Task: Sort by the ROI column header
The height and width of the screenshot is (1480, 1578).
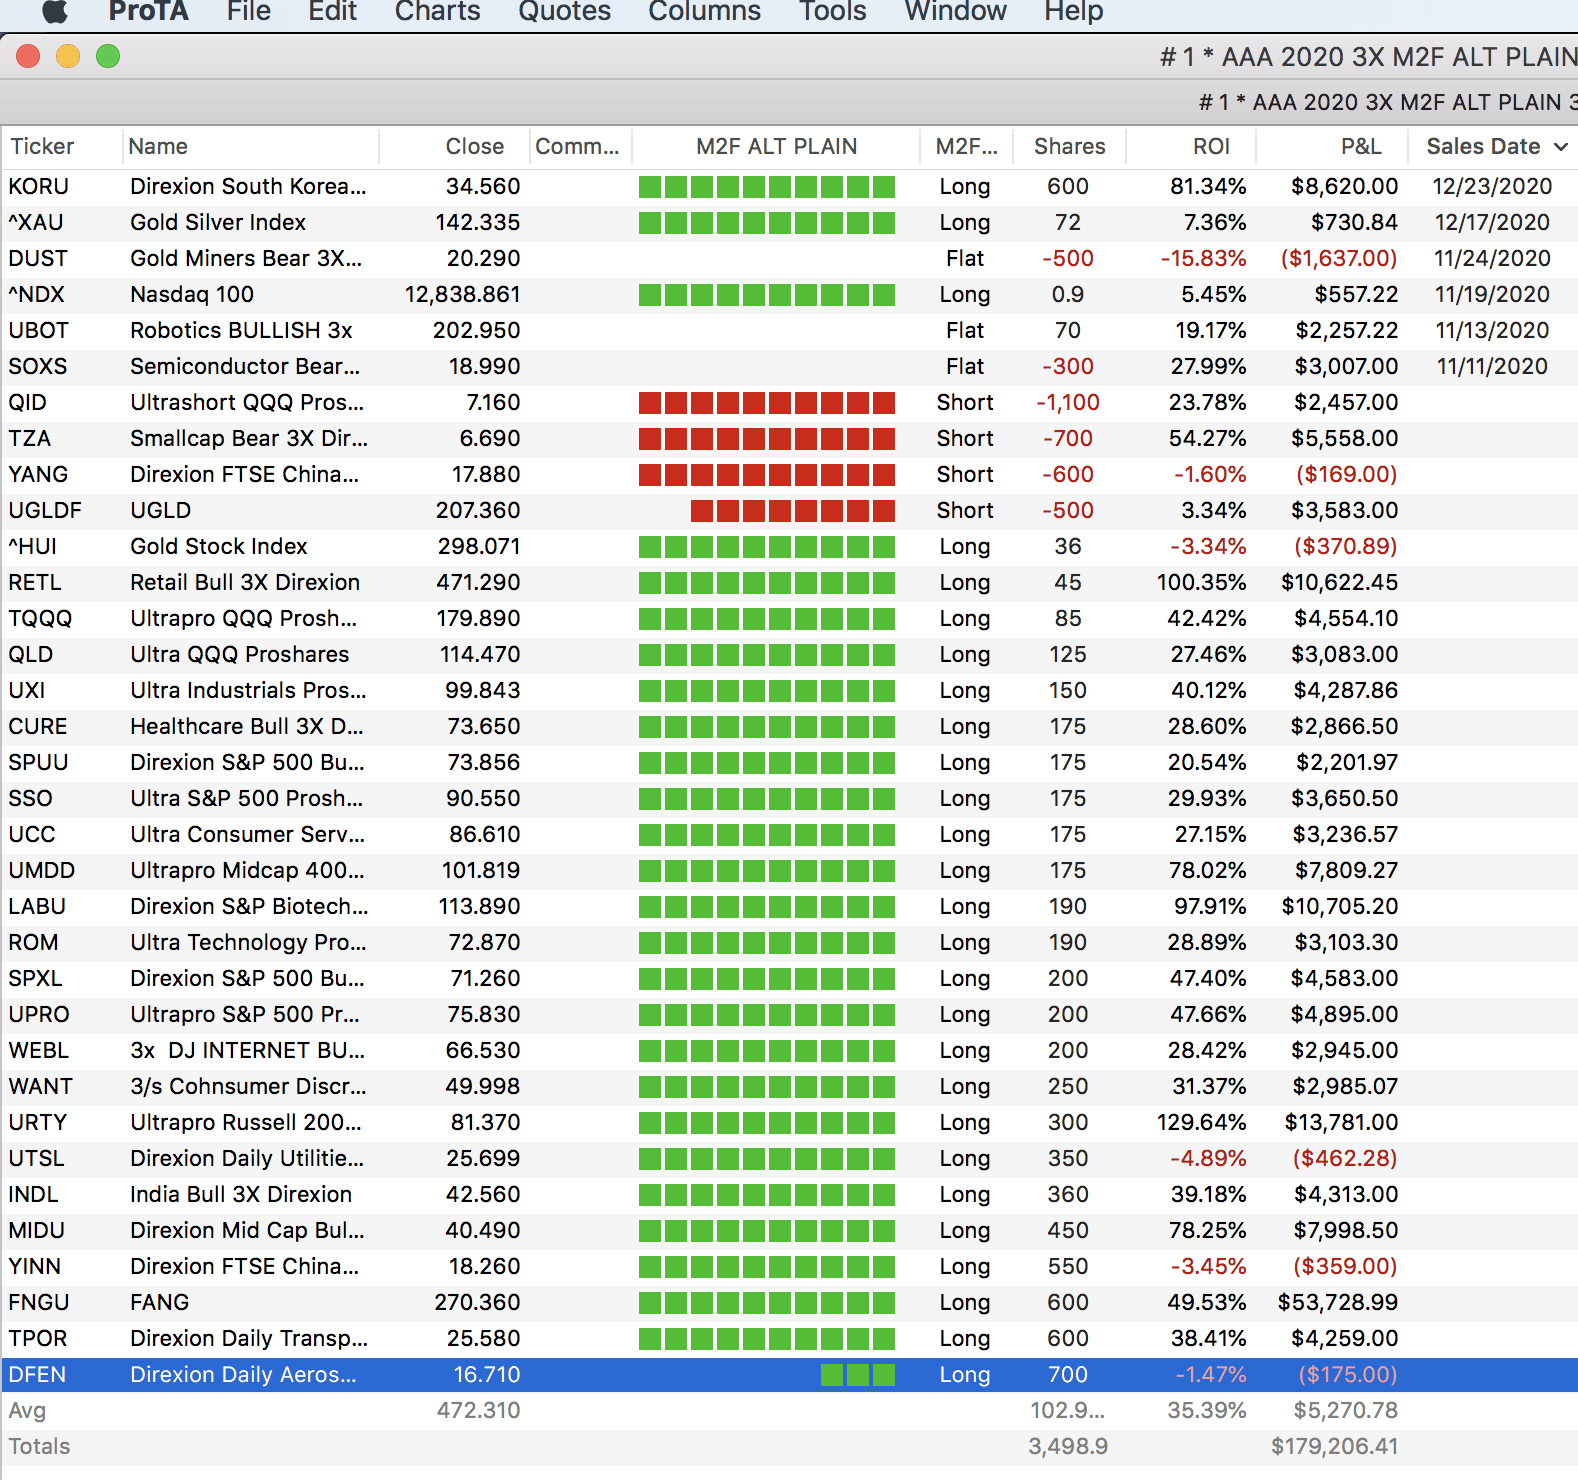Action: coord(1212,146)
